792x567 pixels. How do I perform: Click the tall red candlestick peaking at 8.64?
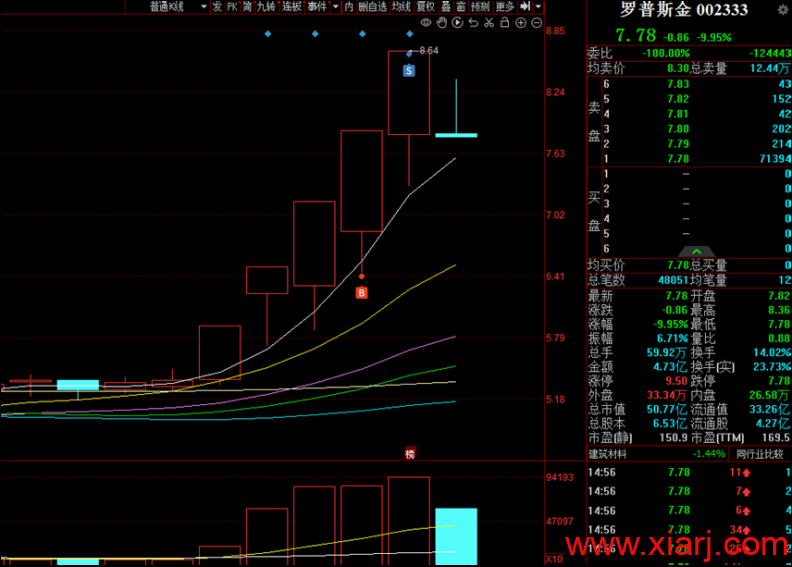(409, 93)
